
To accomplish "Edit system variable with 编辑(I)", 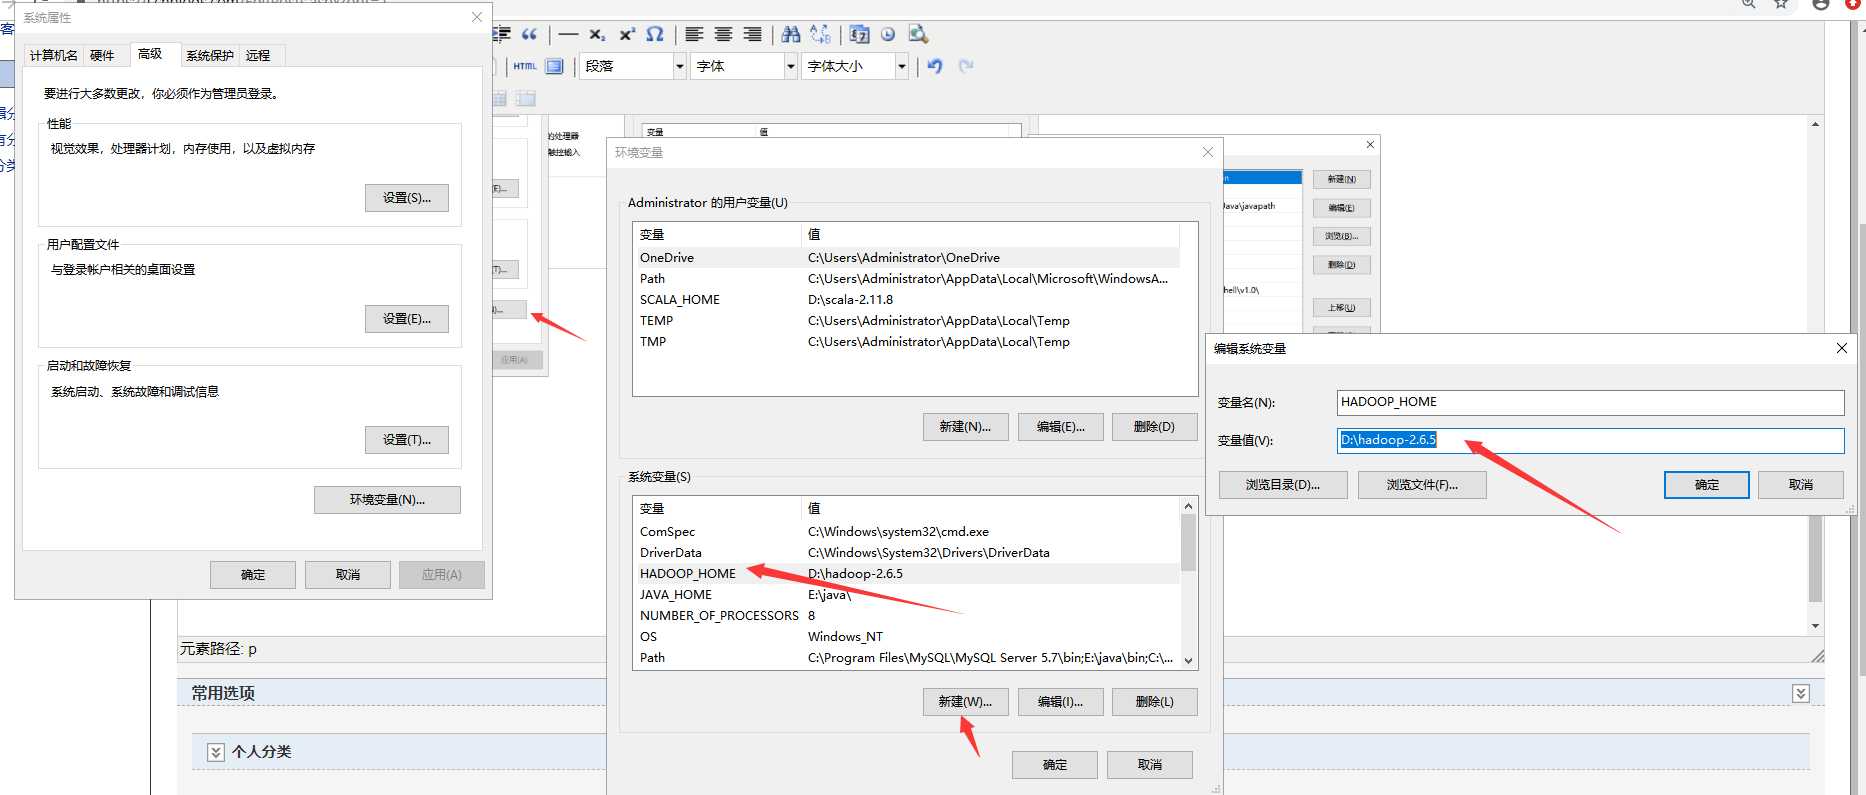I will click(x=1060, y=702).
